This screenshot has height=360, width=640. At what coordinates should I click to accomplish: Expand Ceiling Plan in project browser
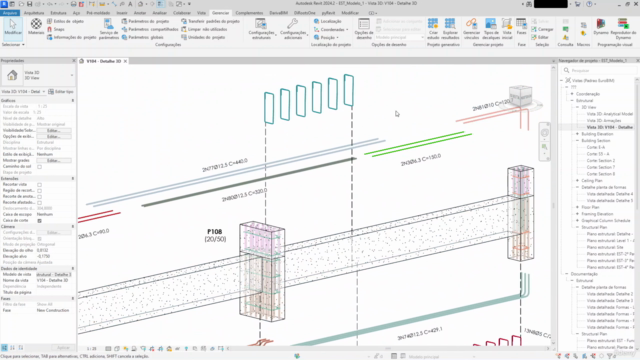(578, 180)
